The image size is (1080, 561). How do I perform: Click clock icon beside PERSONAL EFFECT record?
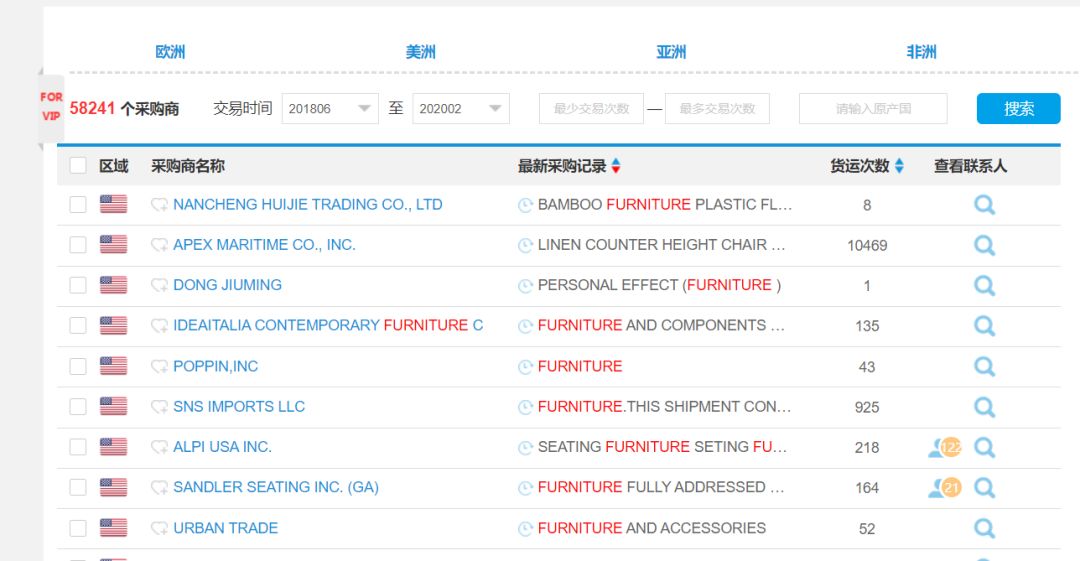click(526, 286)
